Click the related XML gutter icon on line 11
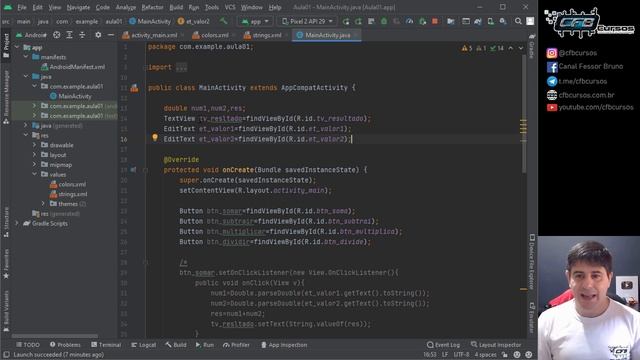 (x=134, y=88)
